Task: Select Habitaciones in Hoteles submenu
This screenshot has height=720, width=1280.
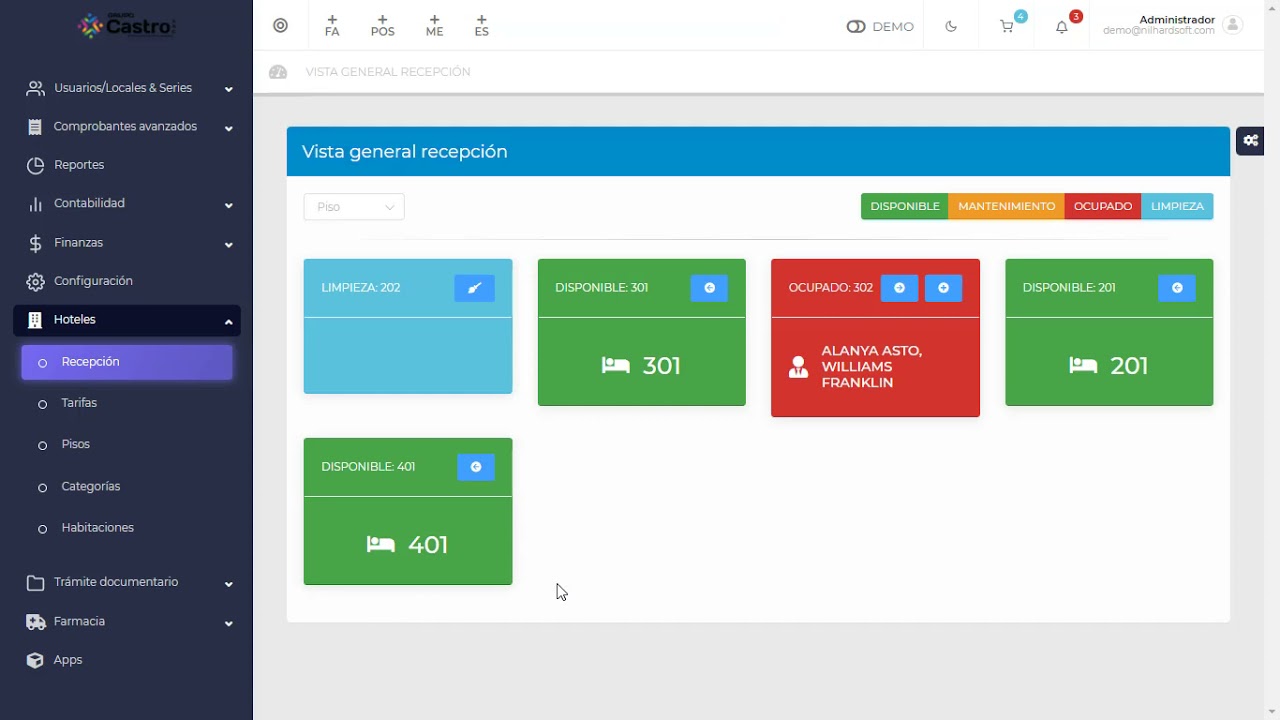Action: tap(127, 527)
